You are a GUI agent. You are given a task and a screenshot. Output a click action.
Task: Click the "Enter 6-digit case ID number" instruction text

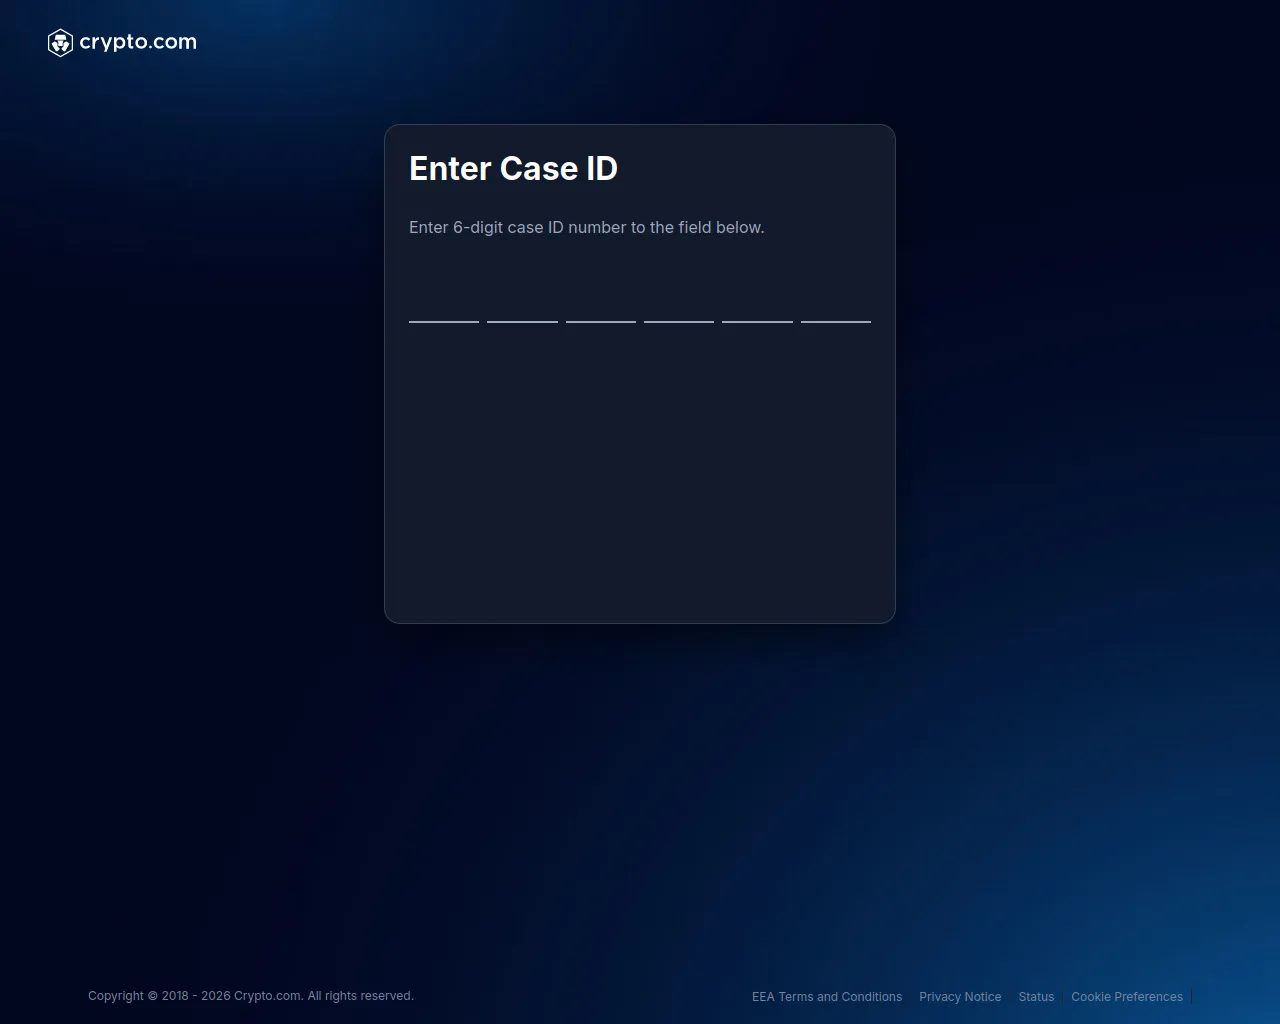click(587, 227)
